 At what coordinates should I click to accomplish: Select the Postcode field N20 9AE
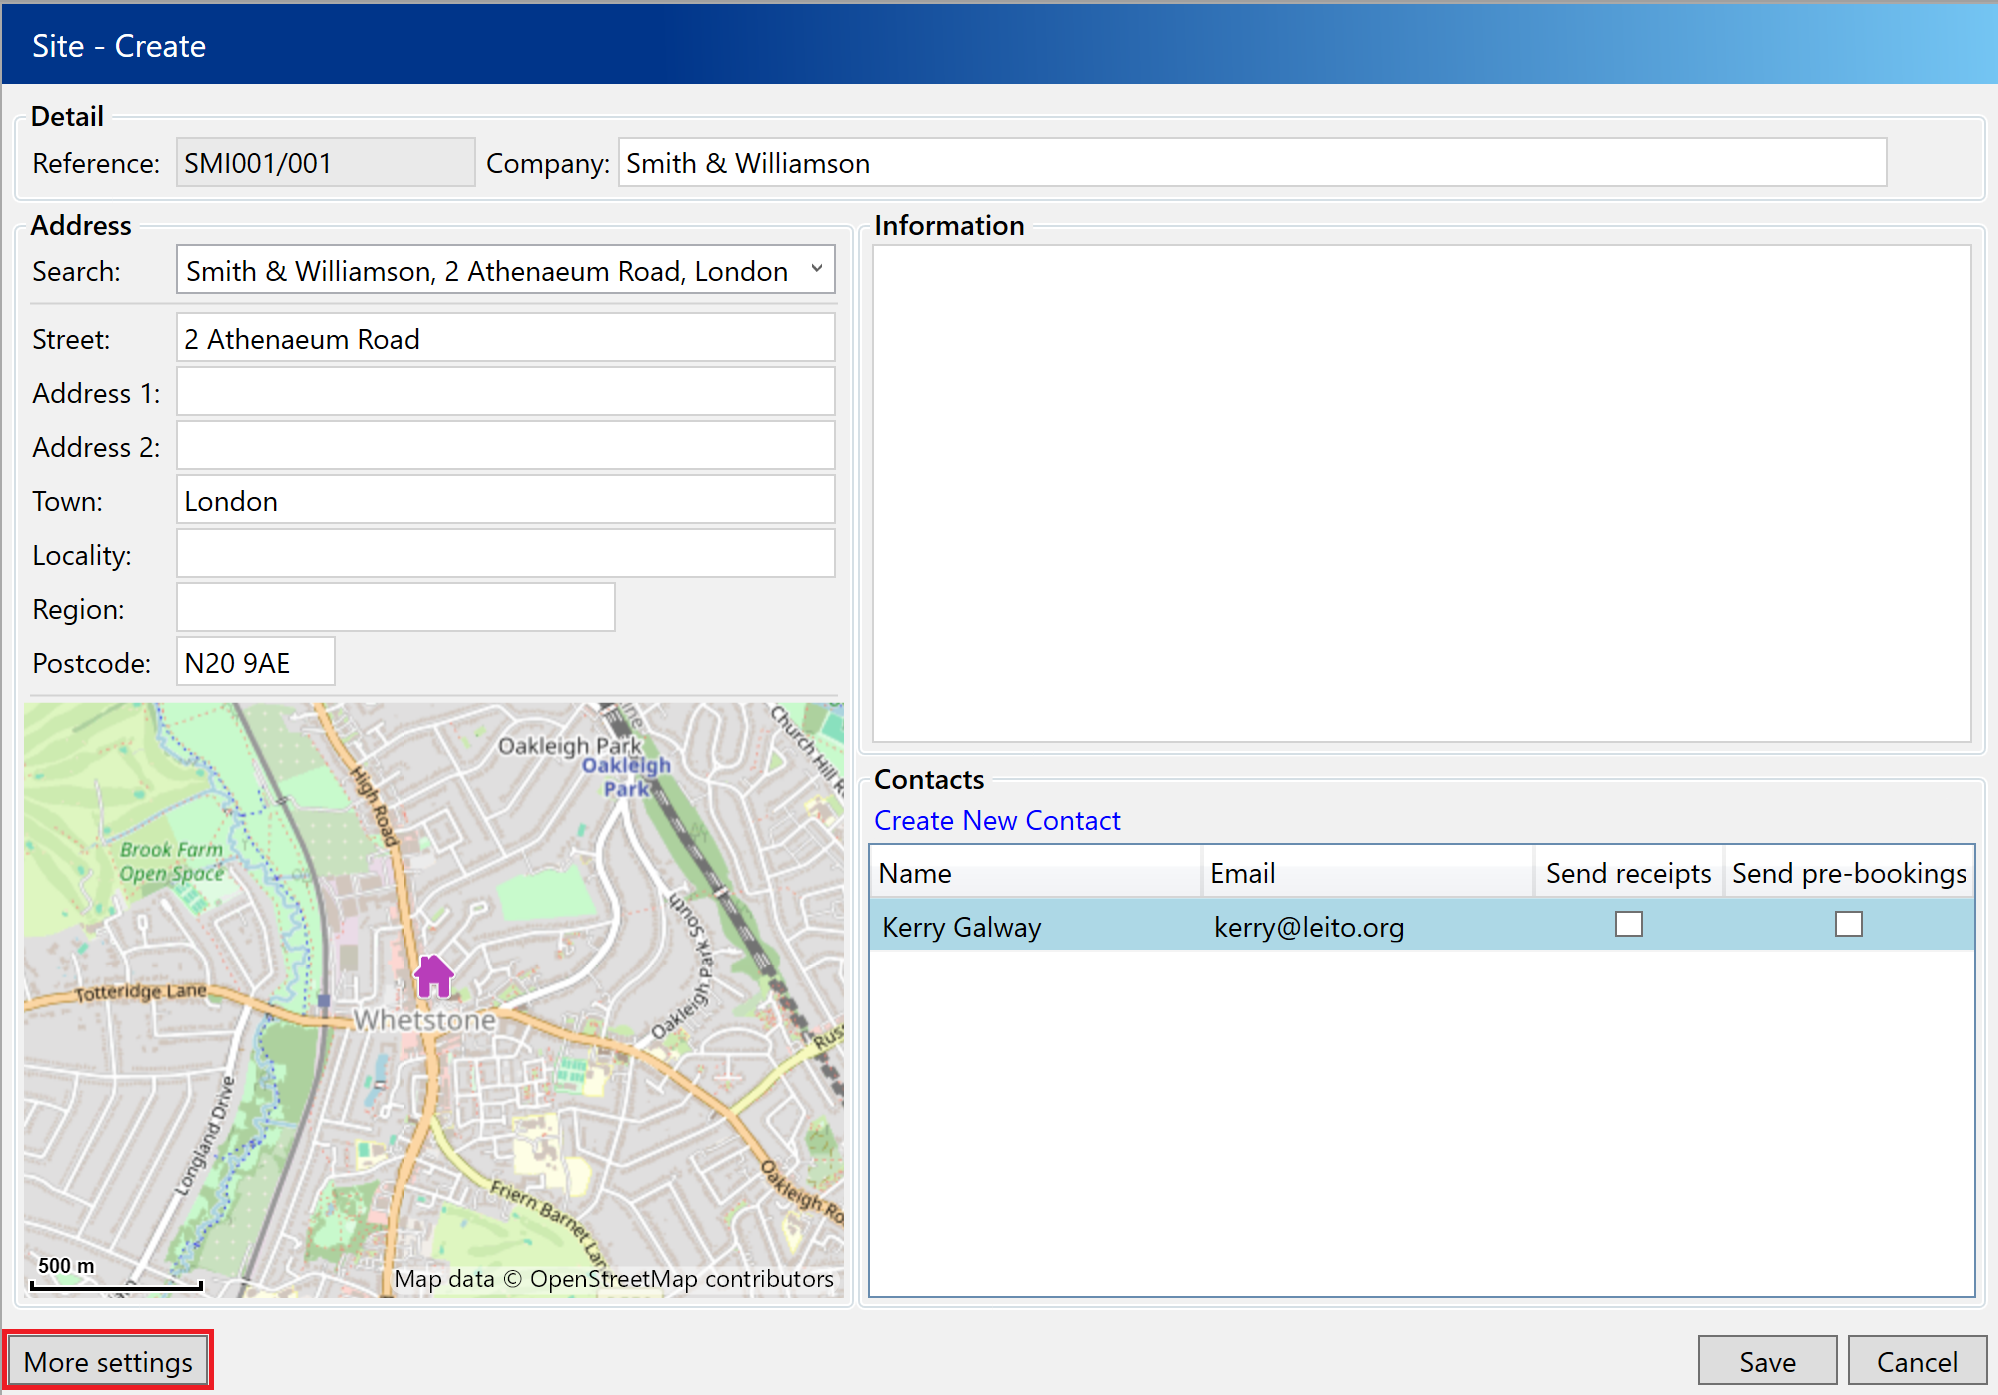[x=255, y=663]
